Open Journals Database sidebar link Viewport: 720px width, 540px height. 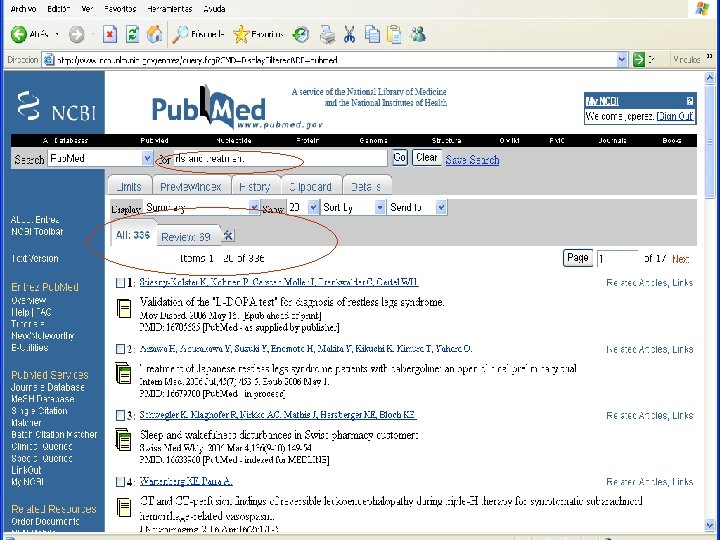tap(48, 387)
